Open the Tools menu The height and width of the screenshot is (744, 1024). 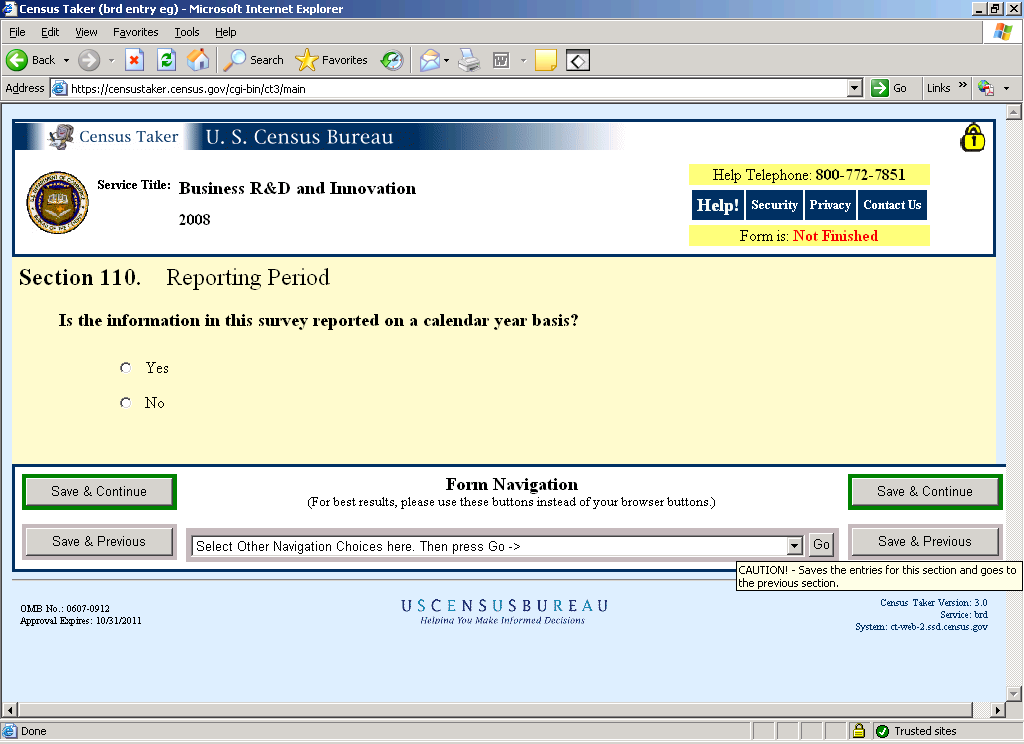187,32
